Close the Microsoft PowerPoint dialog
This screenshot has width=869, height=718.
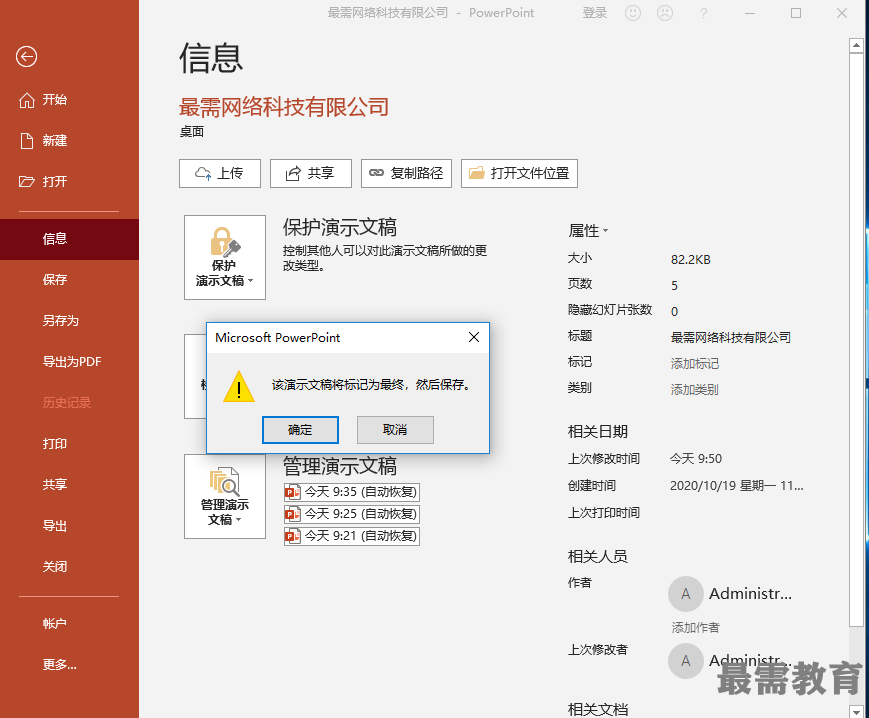pos(474,337)
